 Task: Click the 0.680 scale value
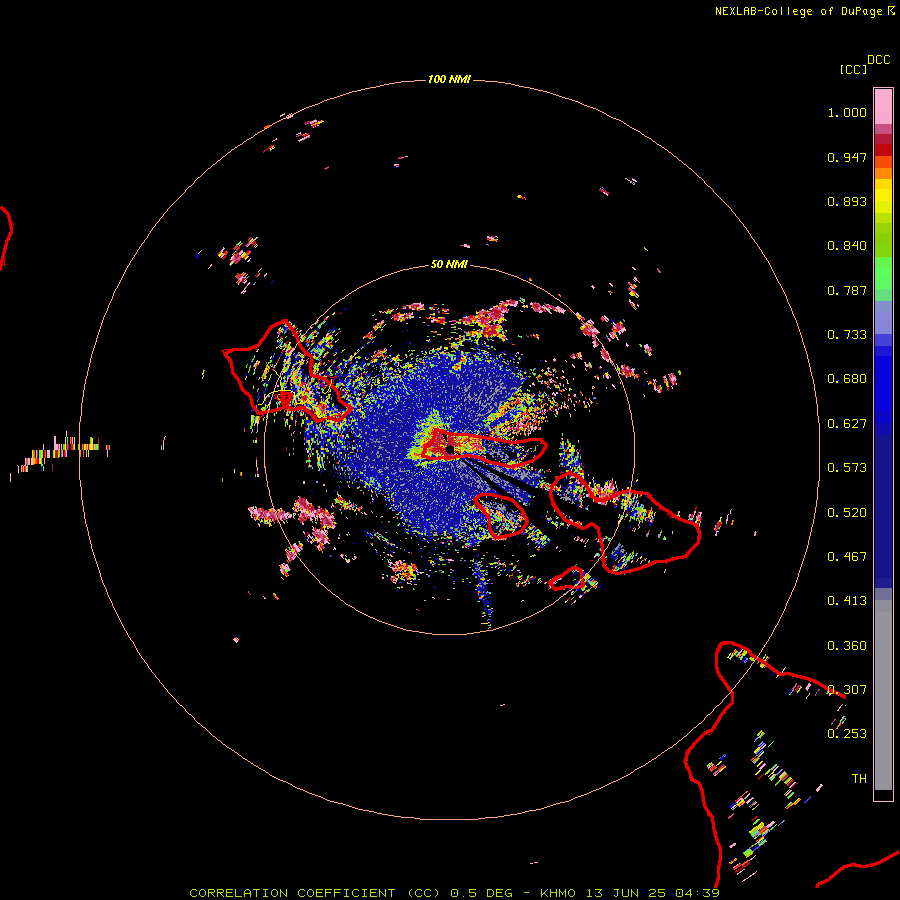click(x=847, y=379)
